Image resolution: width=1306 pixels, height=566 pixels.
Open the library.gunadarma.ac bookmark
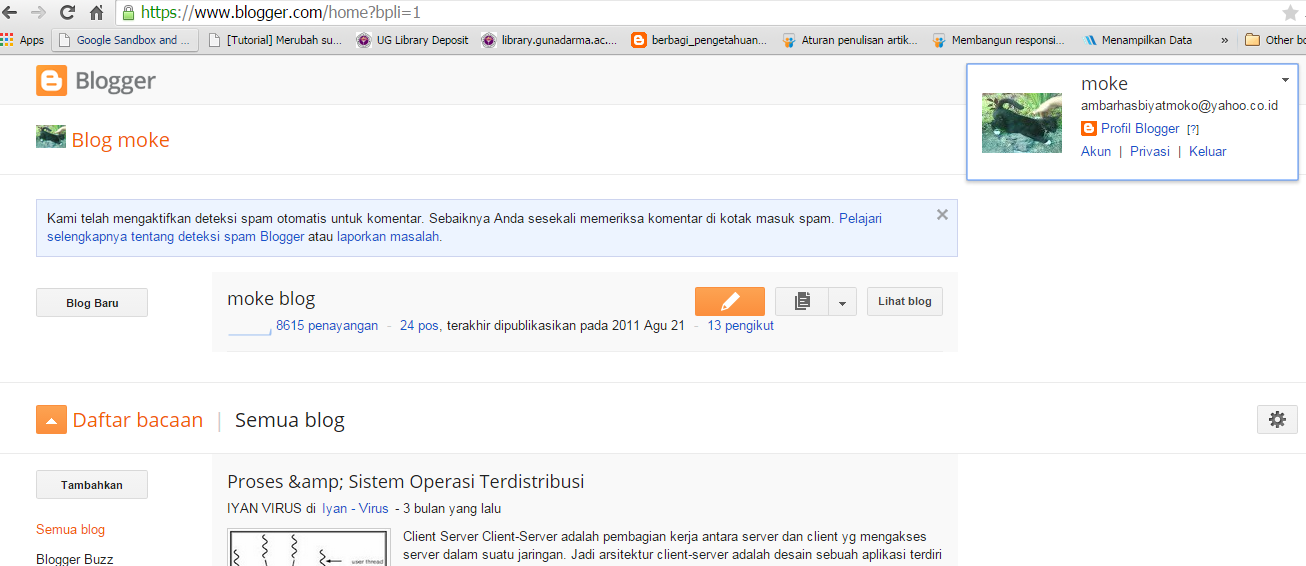coord(551,40)
